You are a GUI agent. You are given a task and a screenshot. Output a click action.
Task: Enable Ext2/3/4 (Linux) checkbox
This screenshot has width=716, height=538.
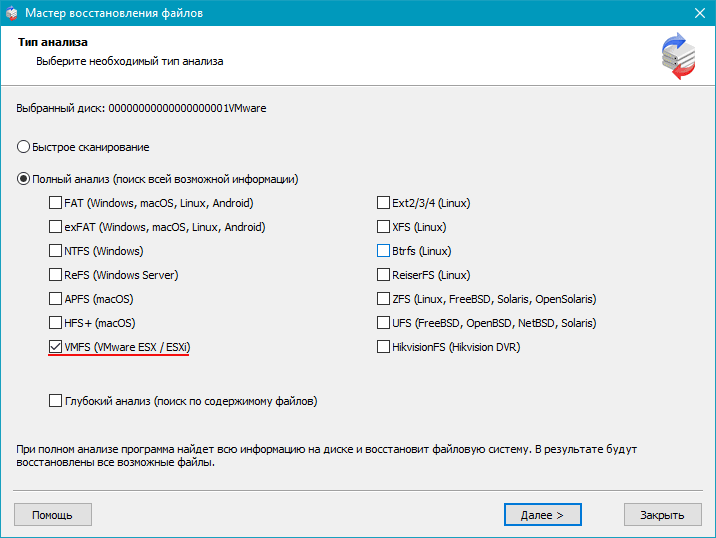tap(383, 203)
